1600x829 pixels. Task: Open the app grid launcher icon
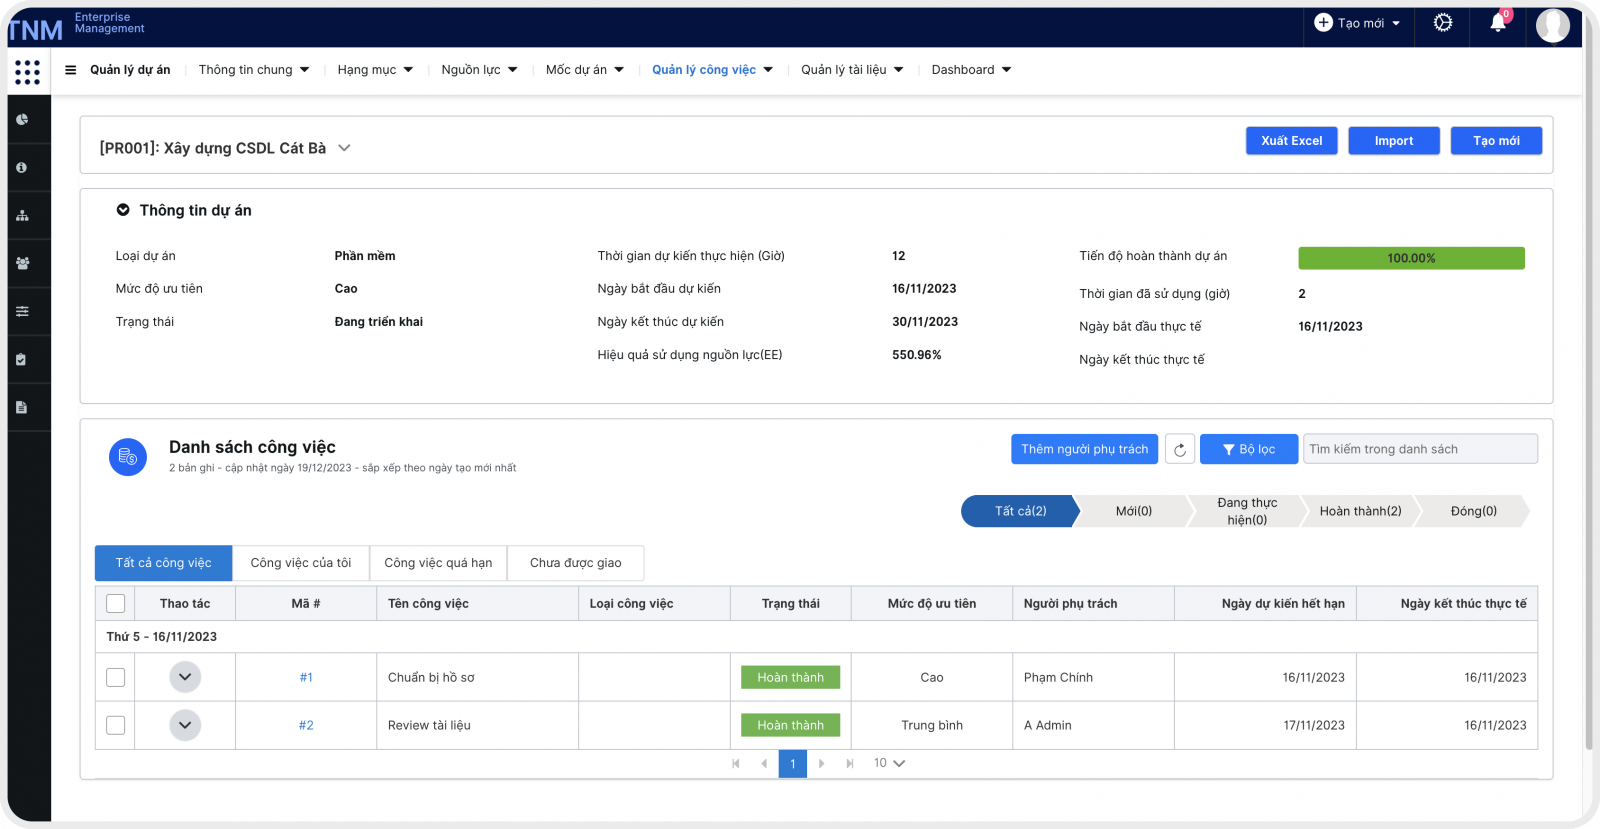click(x=28, y=72)
